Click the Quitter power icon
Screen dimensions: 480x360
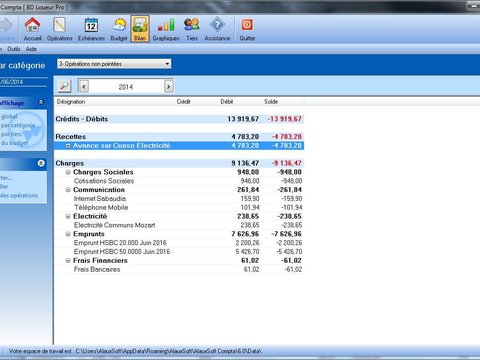247,29
